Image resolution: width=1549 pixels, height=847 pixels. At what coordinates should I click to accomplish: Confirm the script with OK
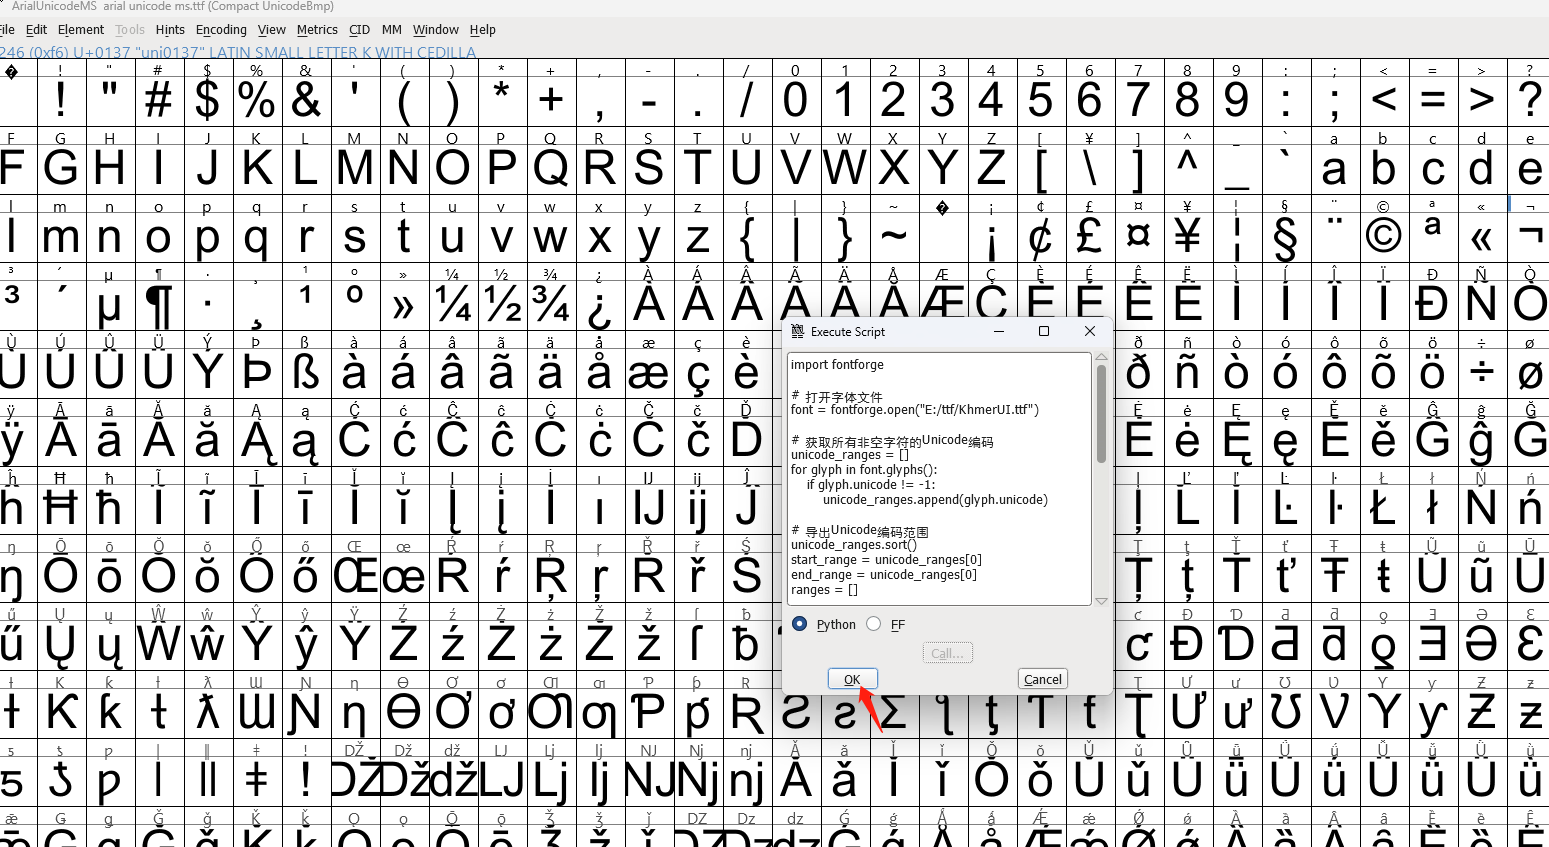[852, 679]
